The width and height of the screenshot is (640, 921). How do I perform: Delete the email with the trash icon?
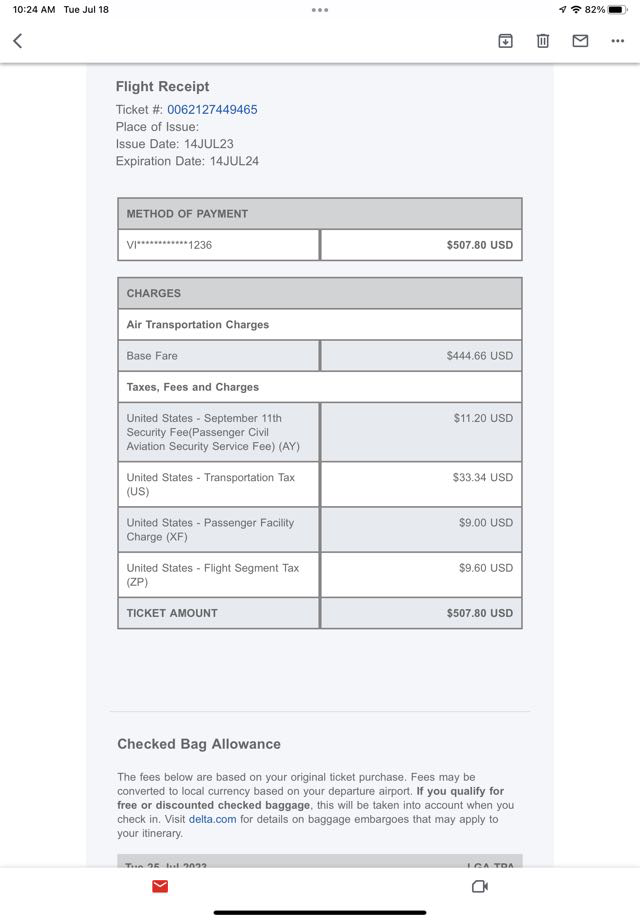click(x=542, y=41)
